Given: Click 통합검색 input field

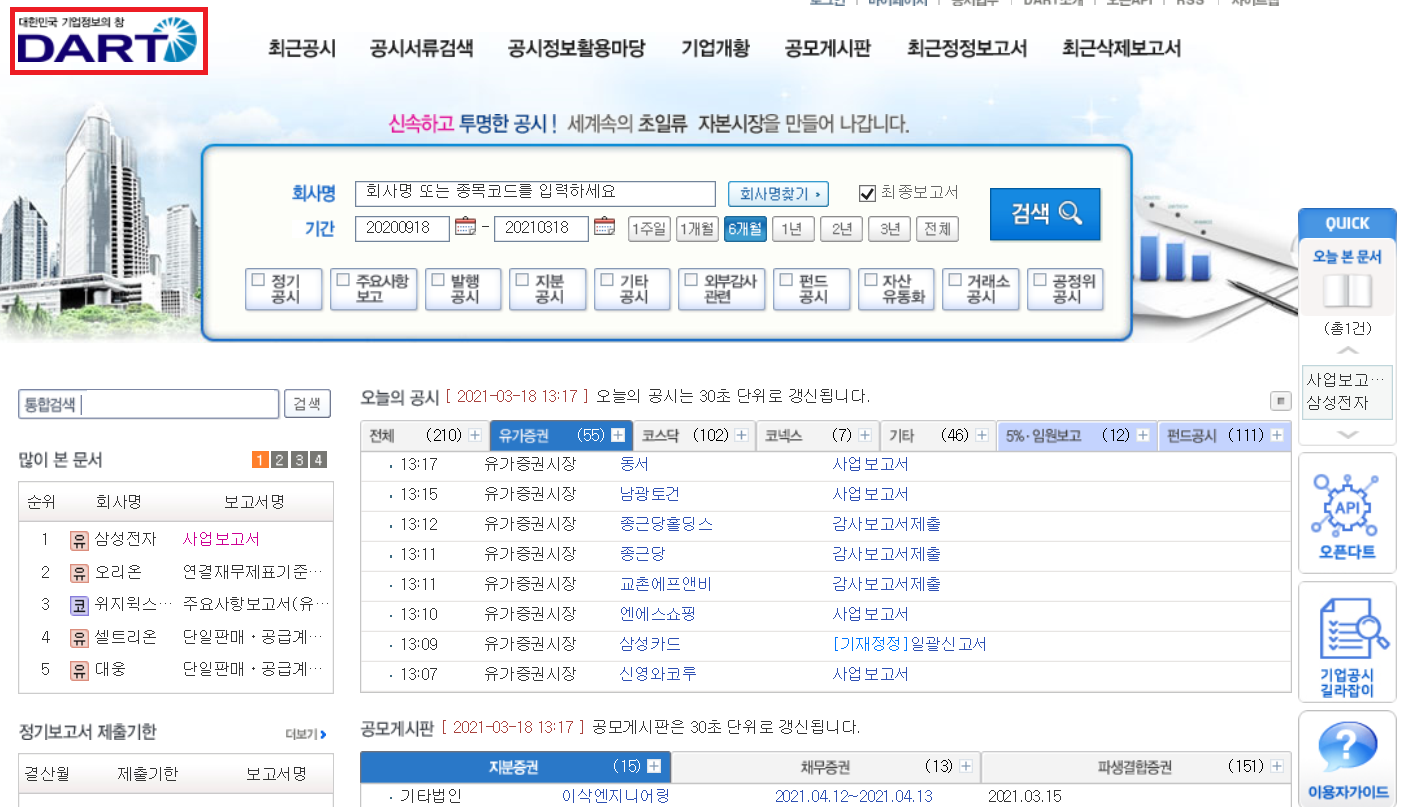Looking at the screenshot, I should 149,404.
